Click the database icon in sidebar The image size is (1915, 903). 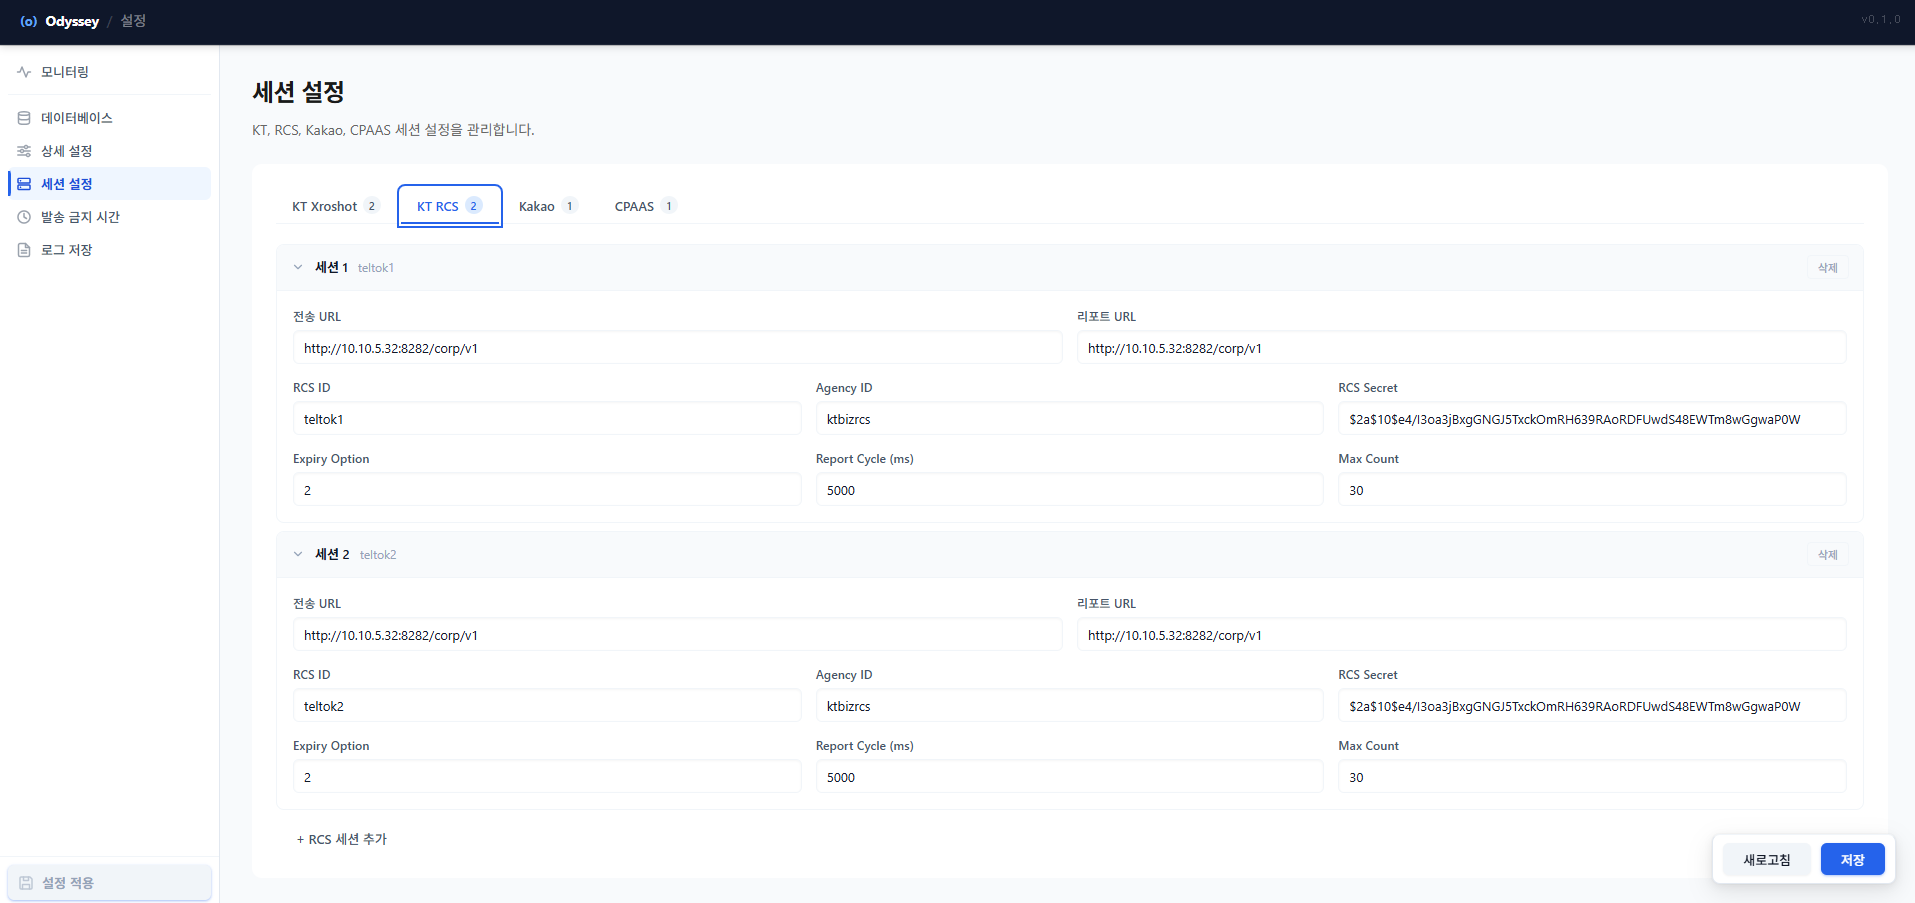click(24, 118)
